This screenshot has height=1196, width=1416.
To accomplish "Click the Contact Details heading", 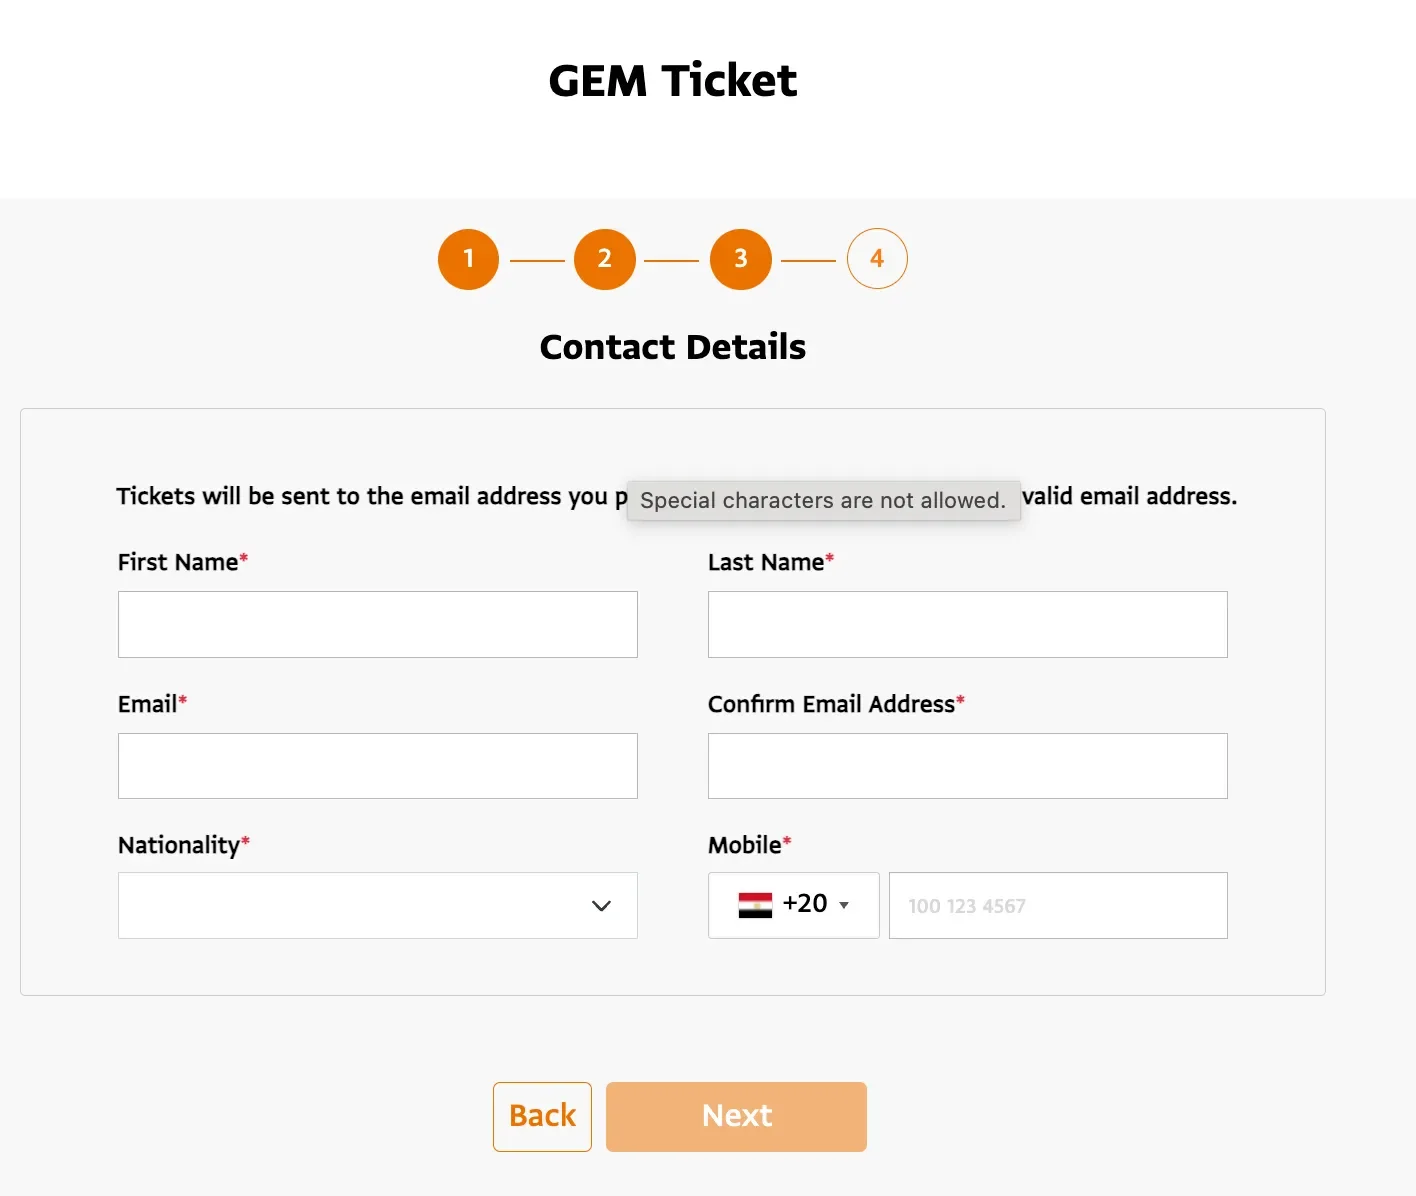I will coord(672,347).
